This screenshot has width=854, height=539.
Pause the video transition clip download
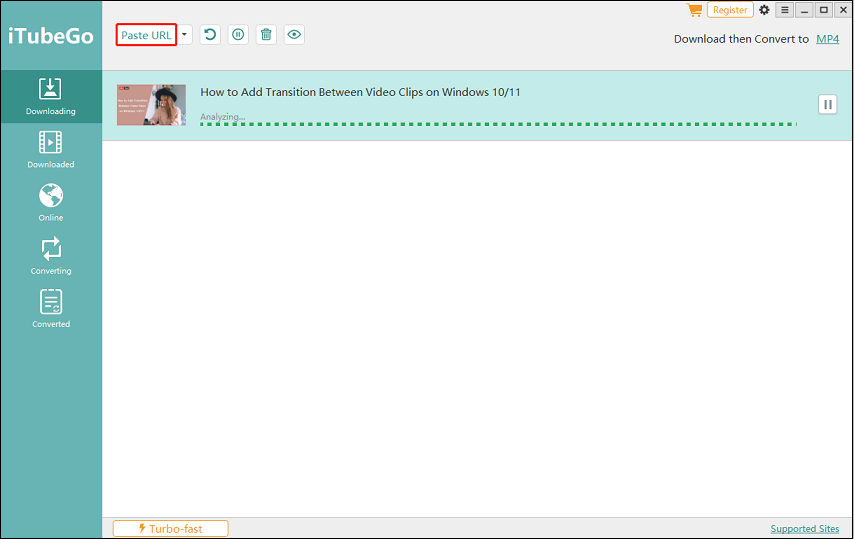827,105
